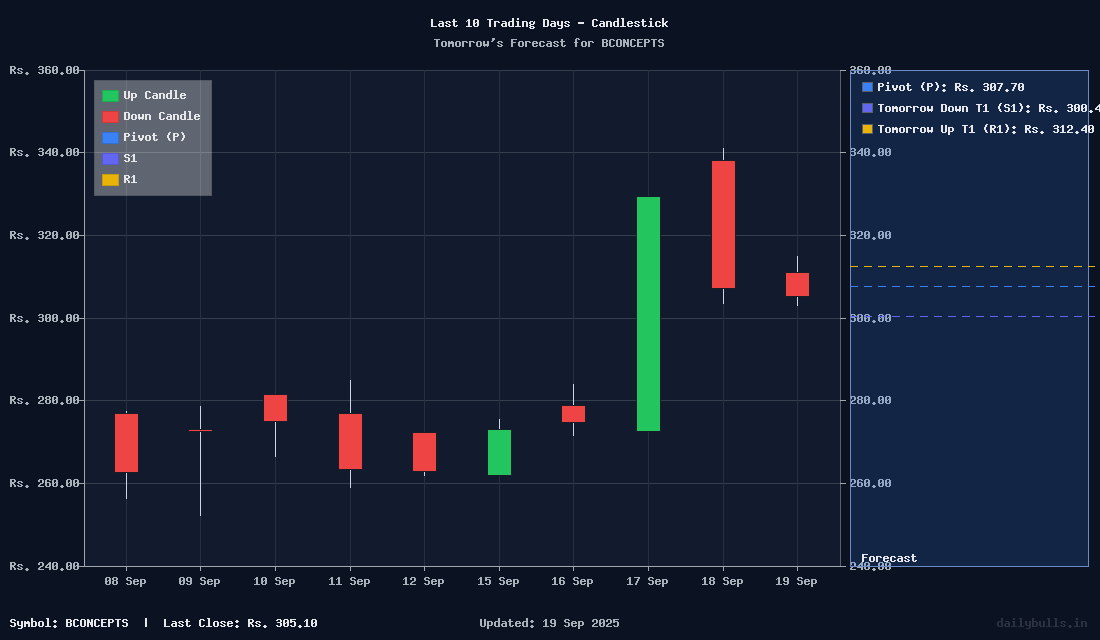1100x640 pixels.
Task: Click the 'Symbol: BCONCEPTS' footer text
Action: tap(69, 623)
